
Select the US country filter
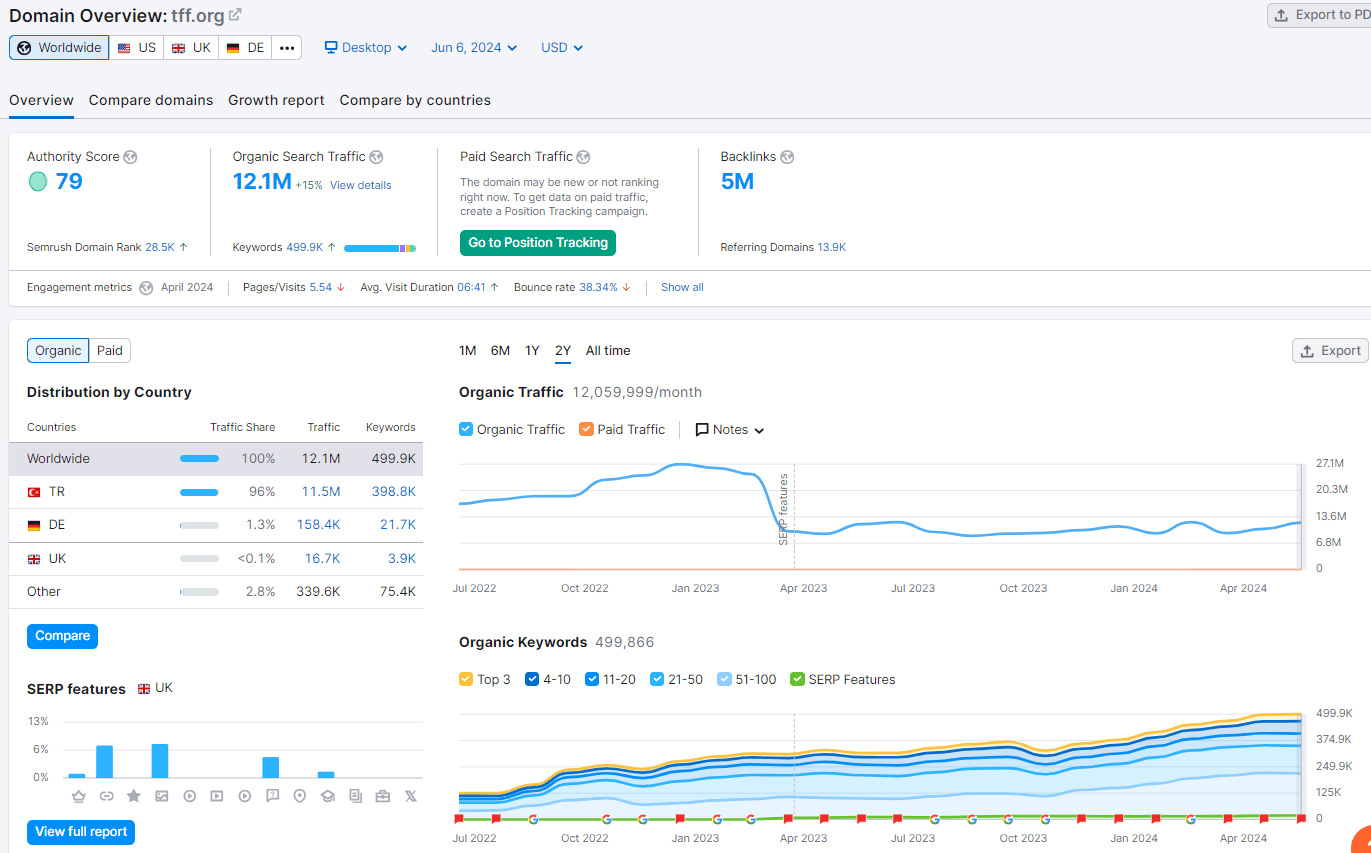tap(137, 48)
